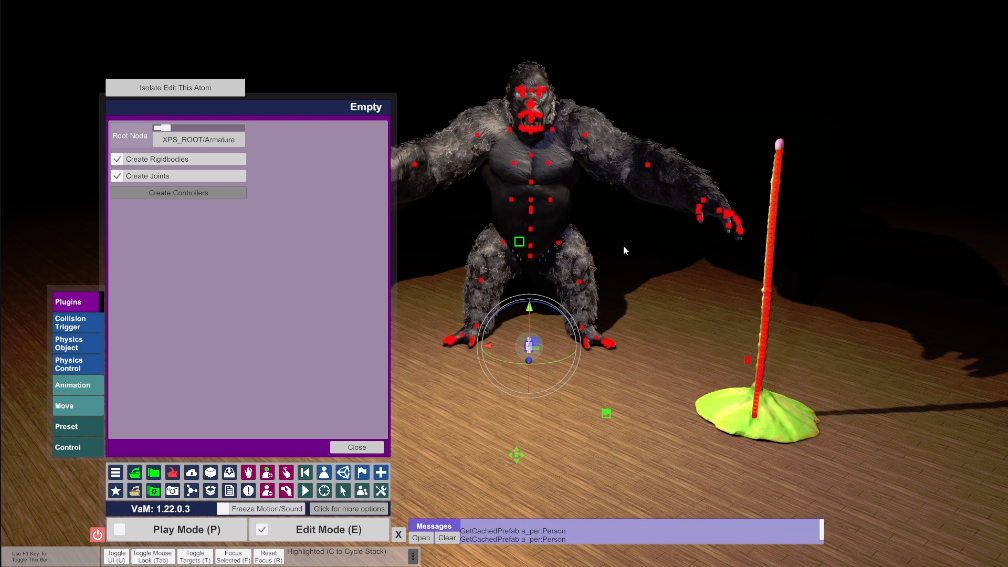
Task: Open the Collision Trigger tab
Action: tap(78, 323)
